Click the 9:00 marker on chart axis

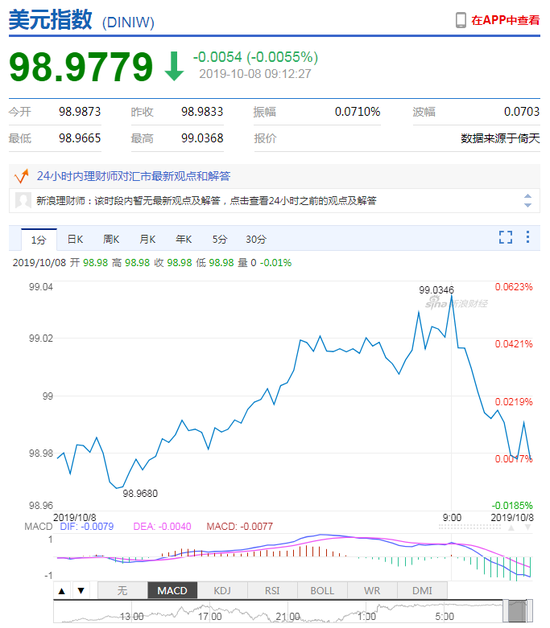coord(452,517)
